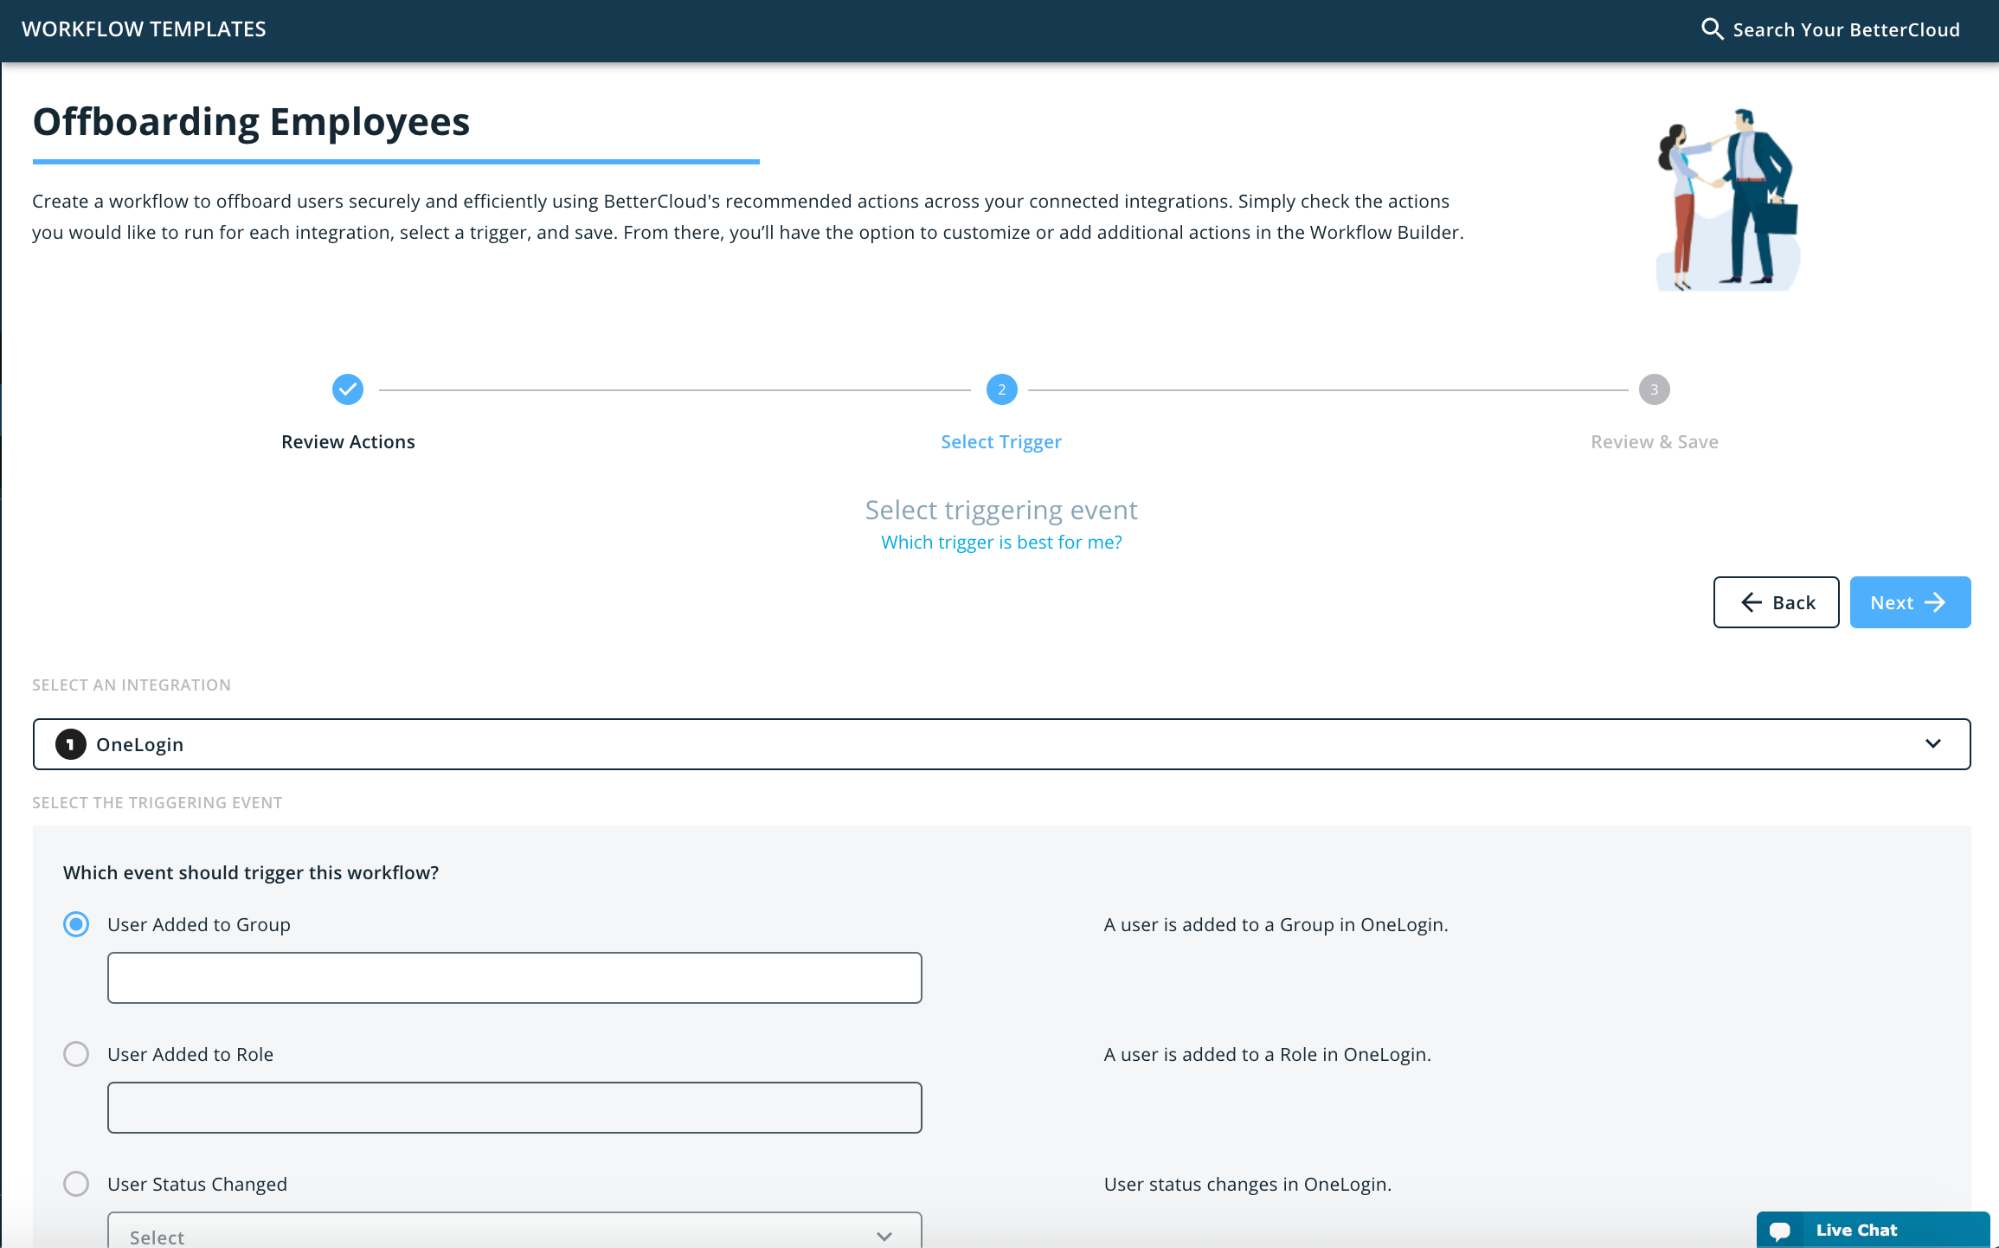Click the Back button
Image resolution: width=1999 pixels, height=1248 pixels.
point(1776,602)
